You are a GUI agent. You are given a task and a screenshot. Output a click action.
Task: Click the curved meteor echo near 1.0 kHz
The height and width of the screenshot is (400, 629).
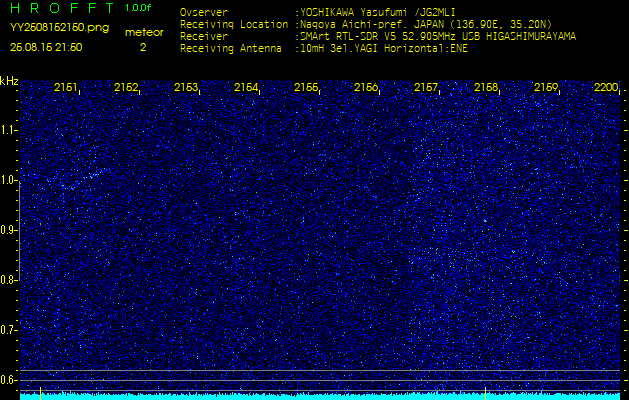(x=86, y=177)
